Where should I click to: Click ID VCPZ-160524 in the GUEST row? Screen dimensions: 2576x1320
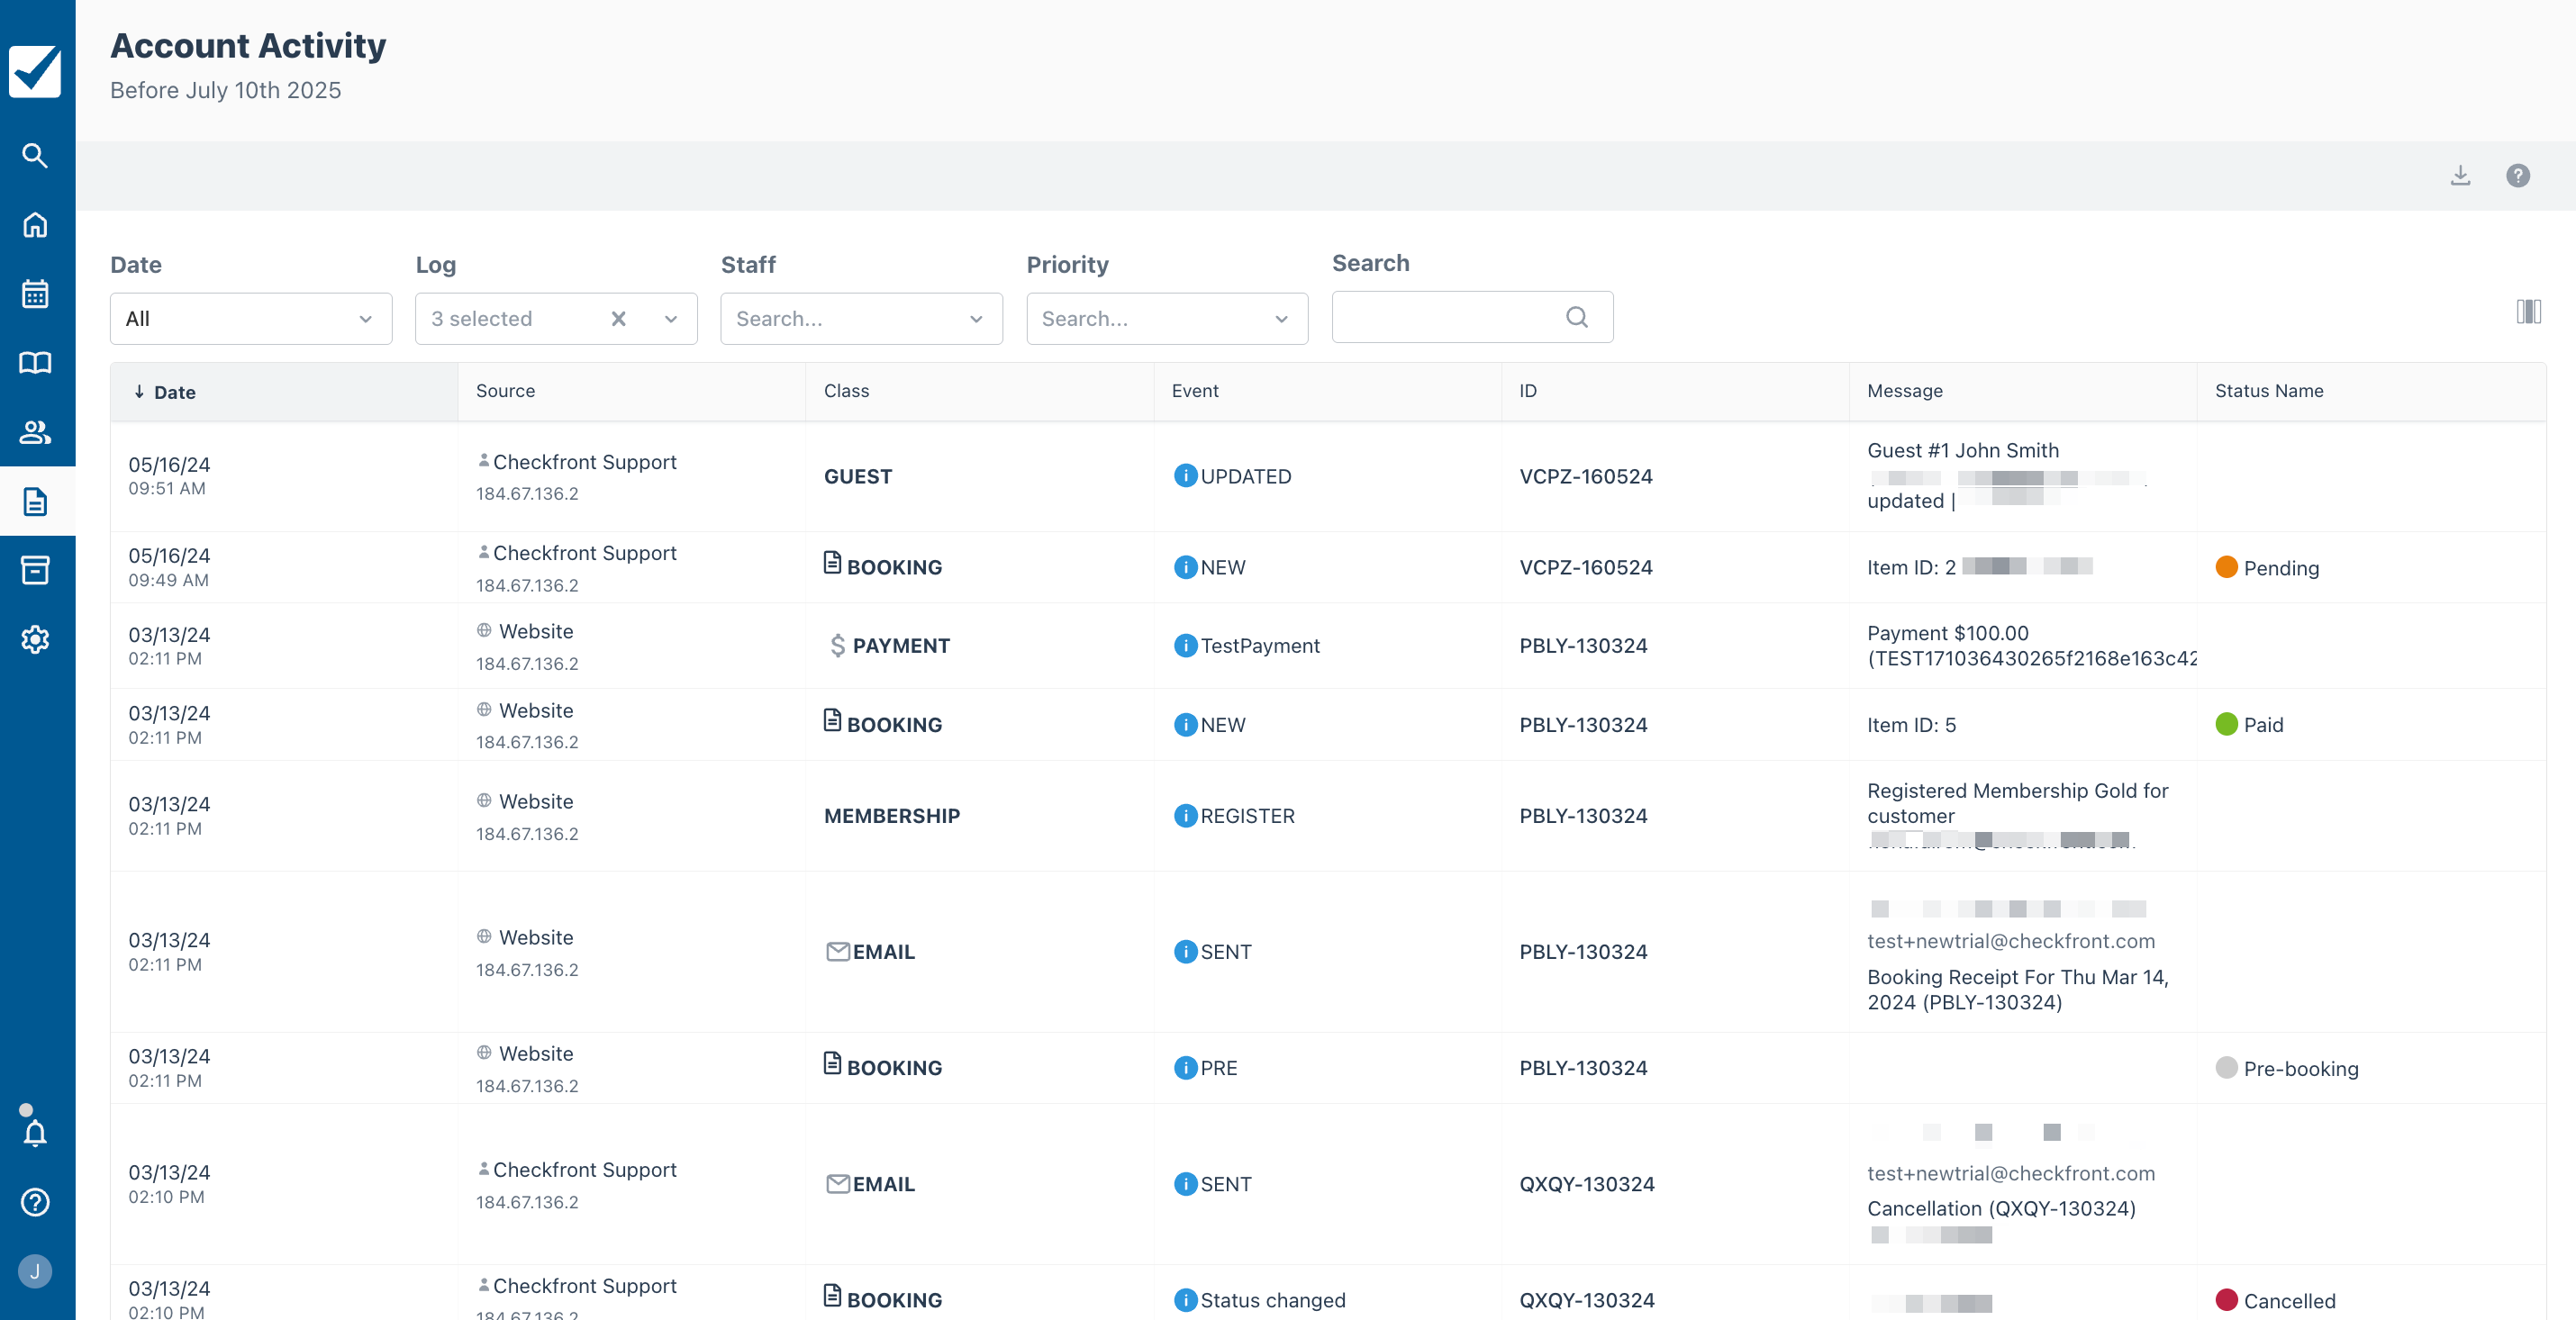click(x=1586, y=476)
